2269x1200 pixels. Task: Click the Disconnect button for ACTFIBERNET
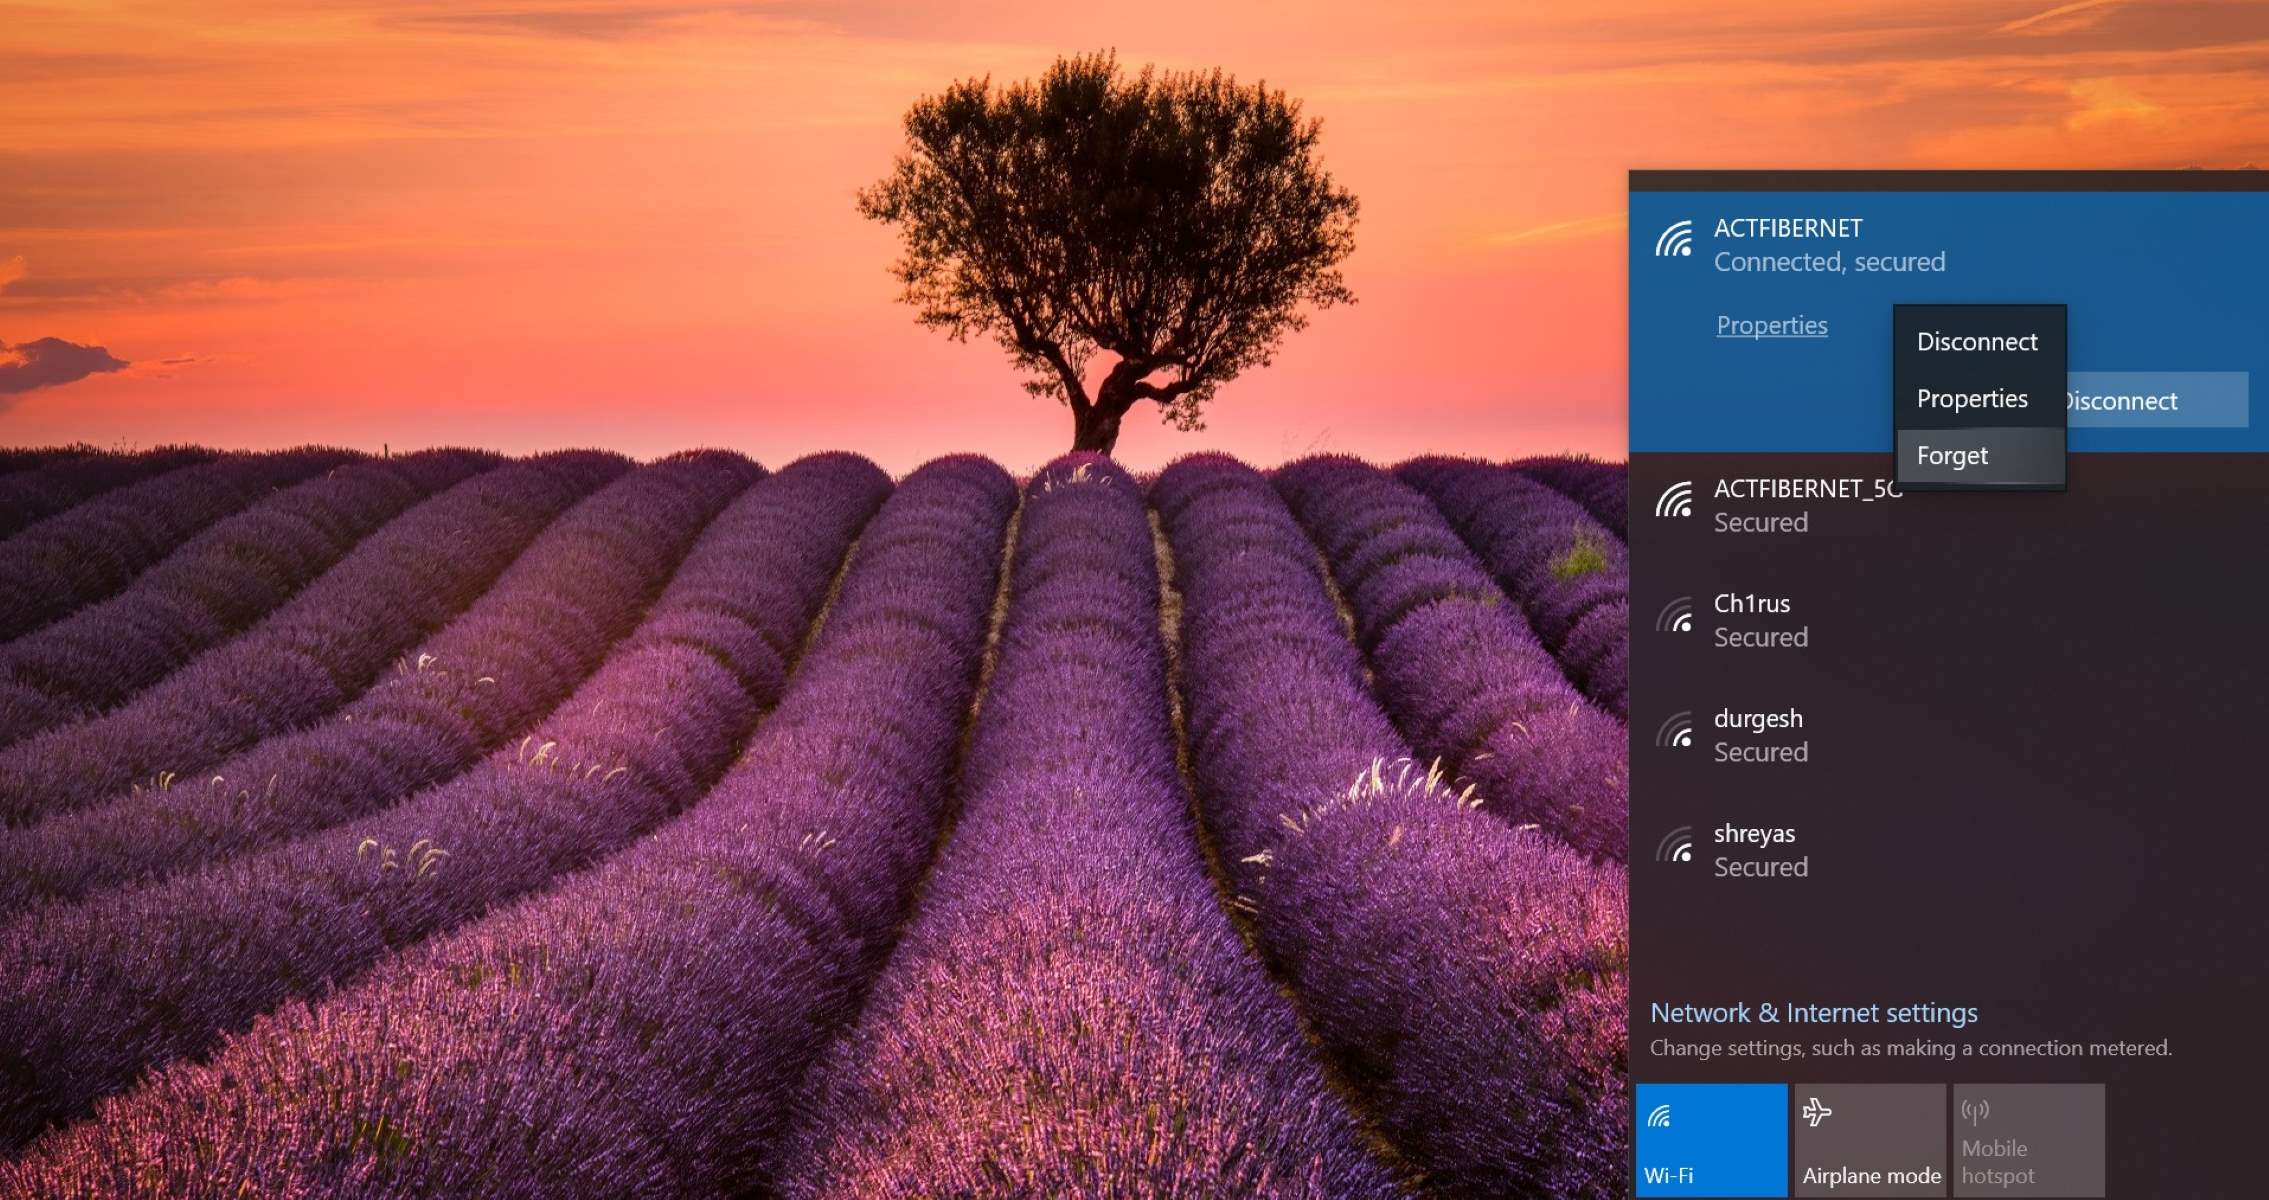tap(2122, 400)
